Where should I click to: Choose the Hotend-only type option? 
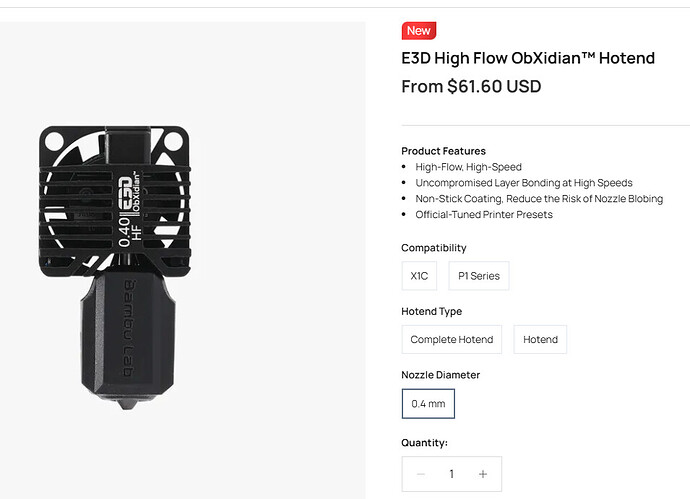(x=540, y=339)
